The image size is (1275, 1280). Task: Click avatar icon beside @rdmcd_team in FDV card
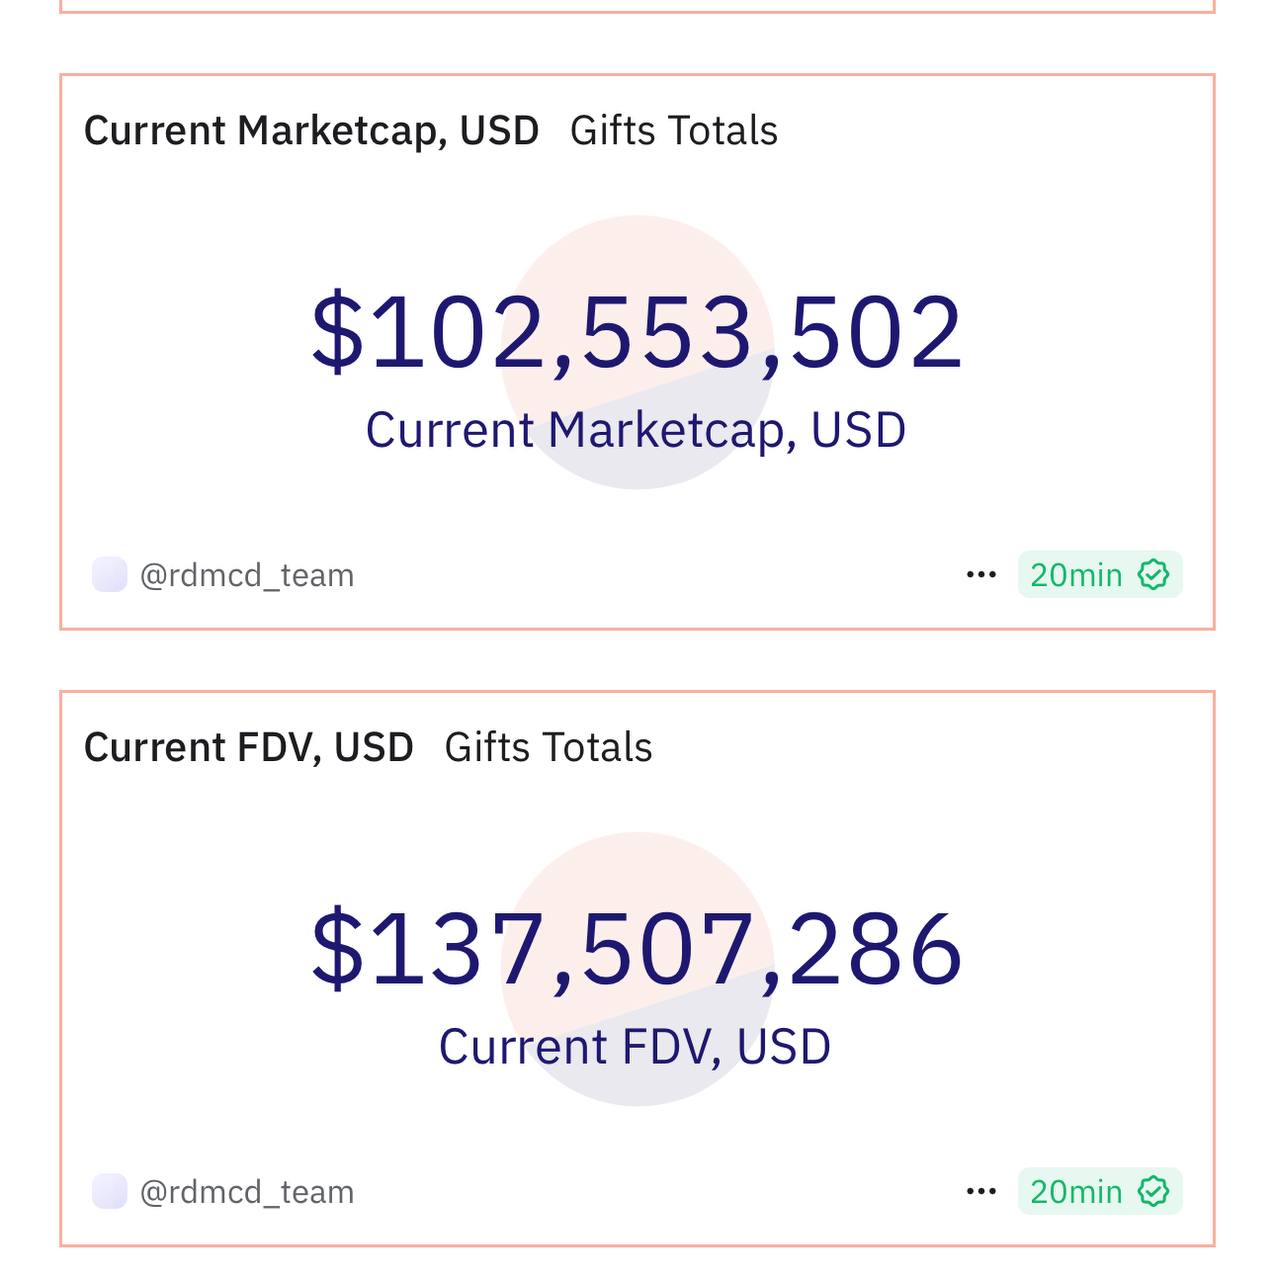[x=109, y=1192]
